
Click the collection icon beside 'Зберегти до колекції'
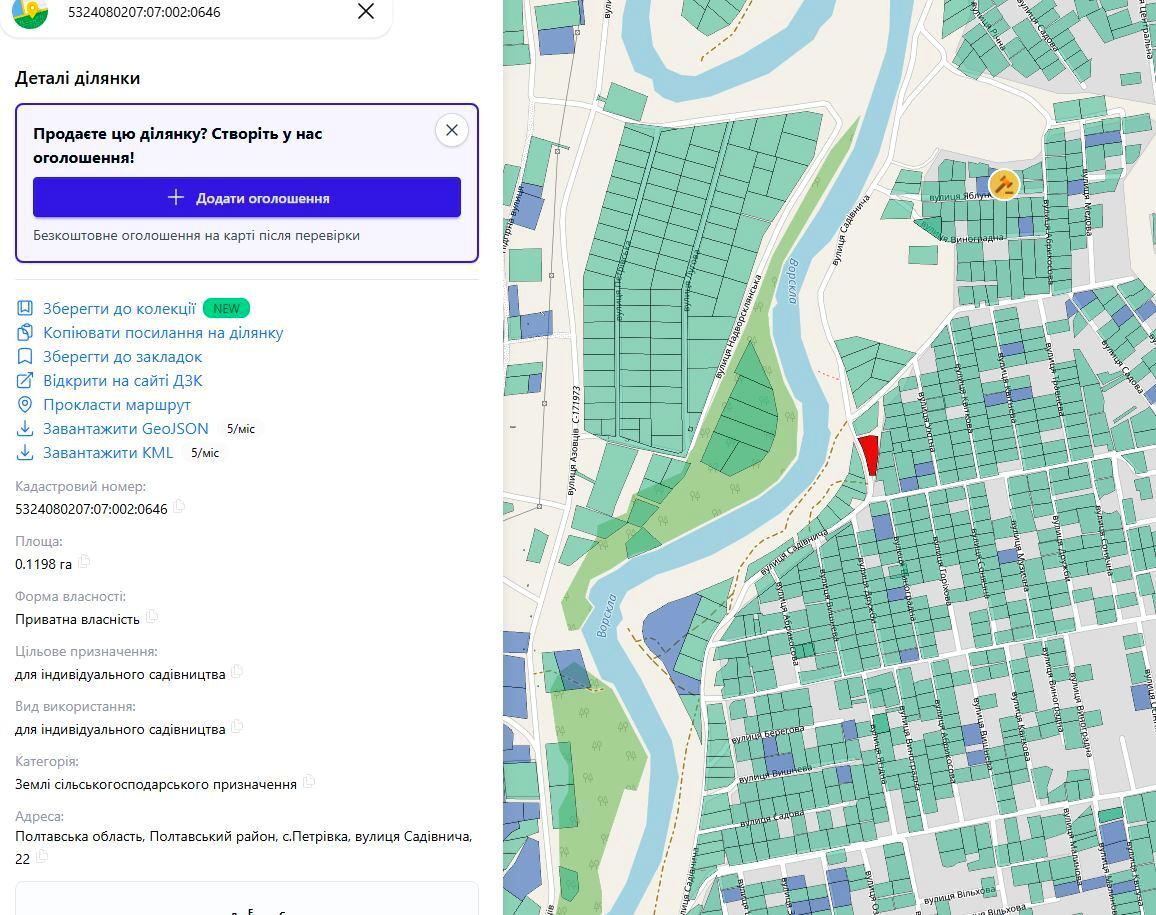point(25,308)
